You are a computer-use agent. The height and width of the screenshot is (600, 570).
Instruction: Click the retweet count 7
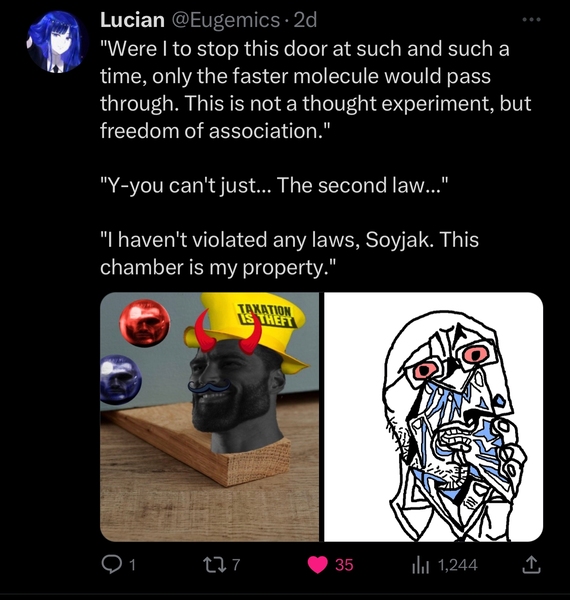[236, 565]
